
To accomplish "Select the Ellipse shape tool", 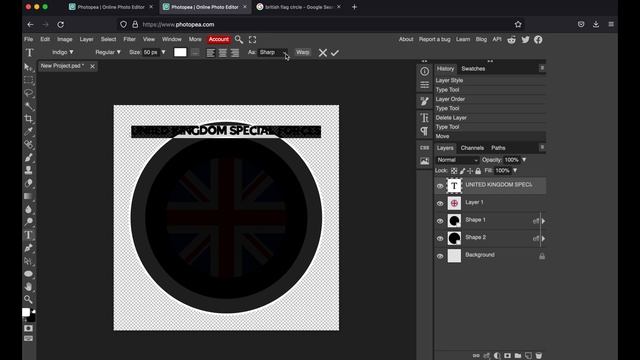I will [28, 274].
